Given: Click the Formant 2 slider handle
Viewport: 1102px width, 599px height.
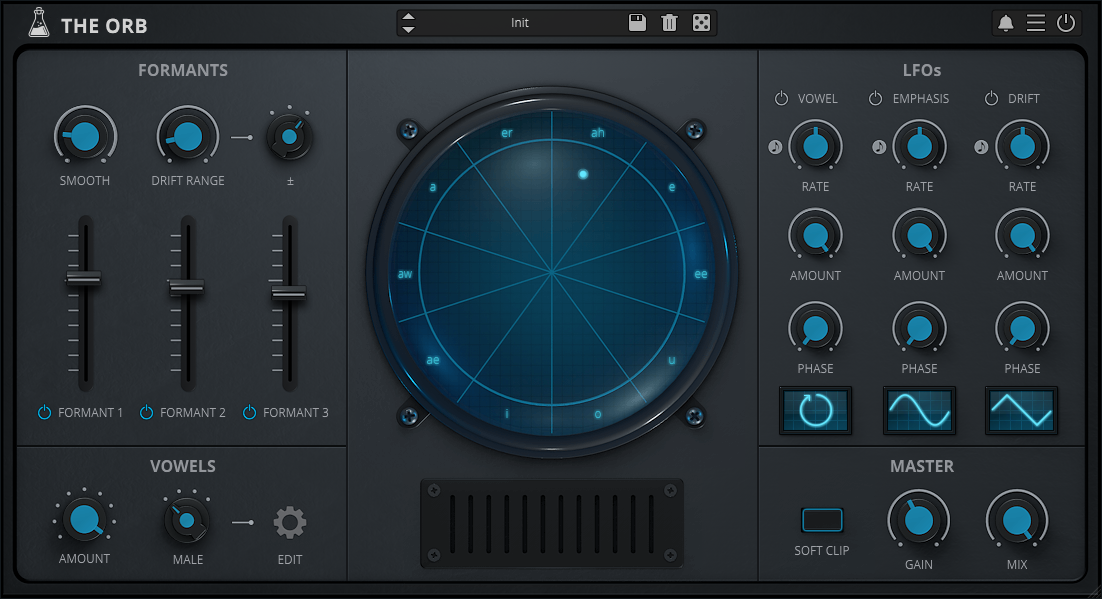Looking at the screenshot, I should tap(186, 287).
